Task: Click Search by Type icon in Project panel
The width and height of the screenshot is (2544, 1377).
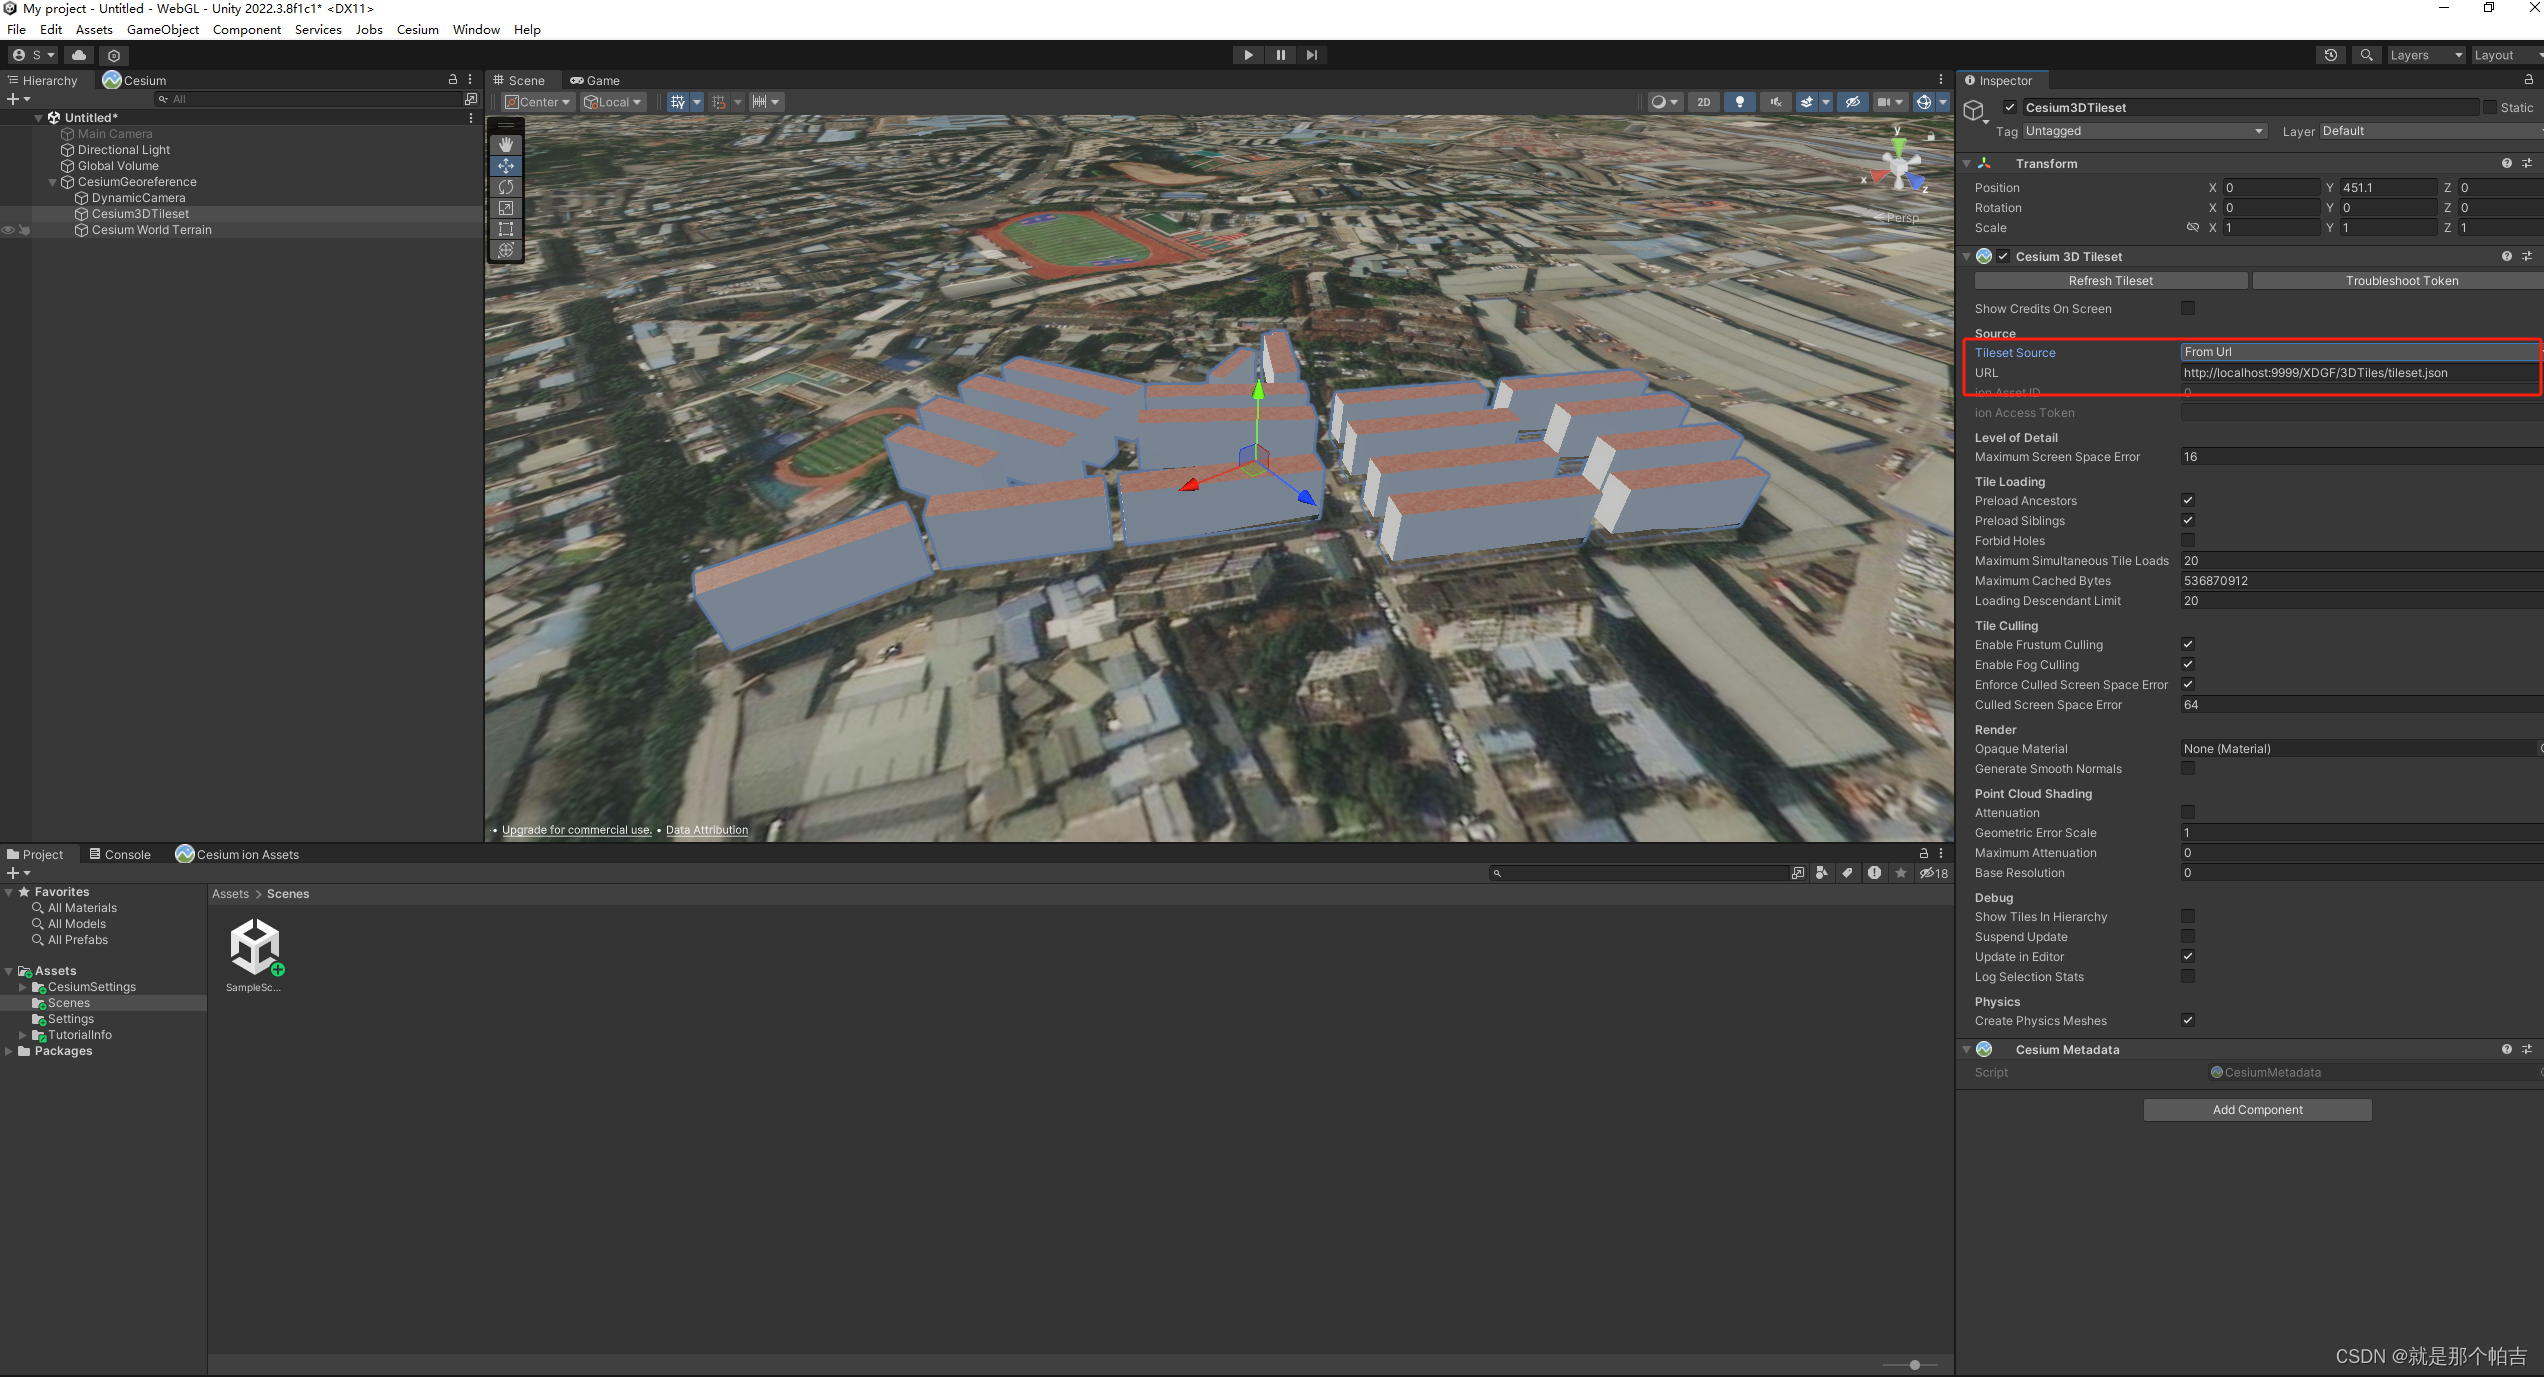Action: click(1822, 873)
